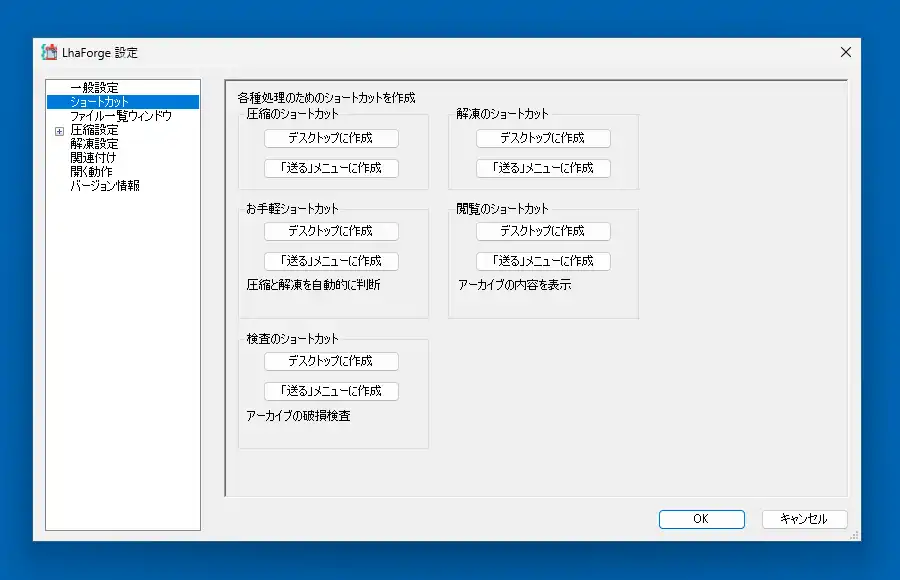Image resolution: width=900 pixels, height=580 pixels.
Task: Create 閲覧 shortcut in 送る menu
Action: 543,261
